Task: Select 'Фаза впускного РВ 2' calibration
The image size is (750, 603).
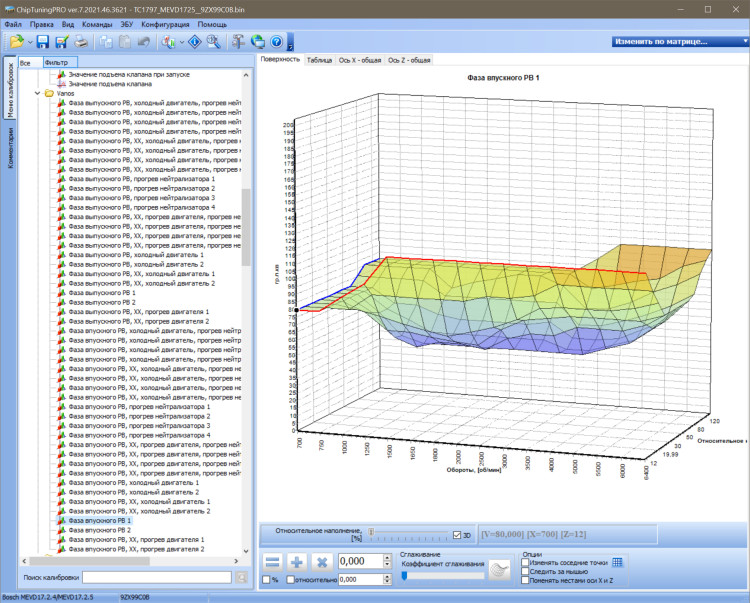Action: click(x=99, y=530)
